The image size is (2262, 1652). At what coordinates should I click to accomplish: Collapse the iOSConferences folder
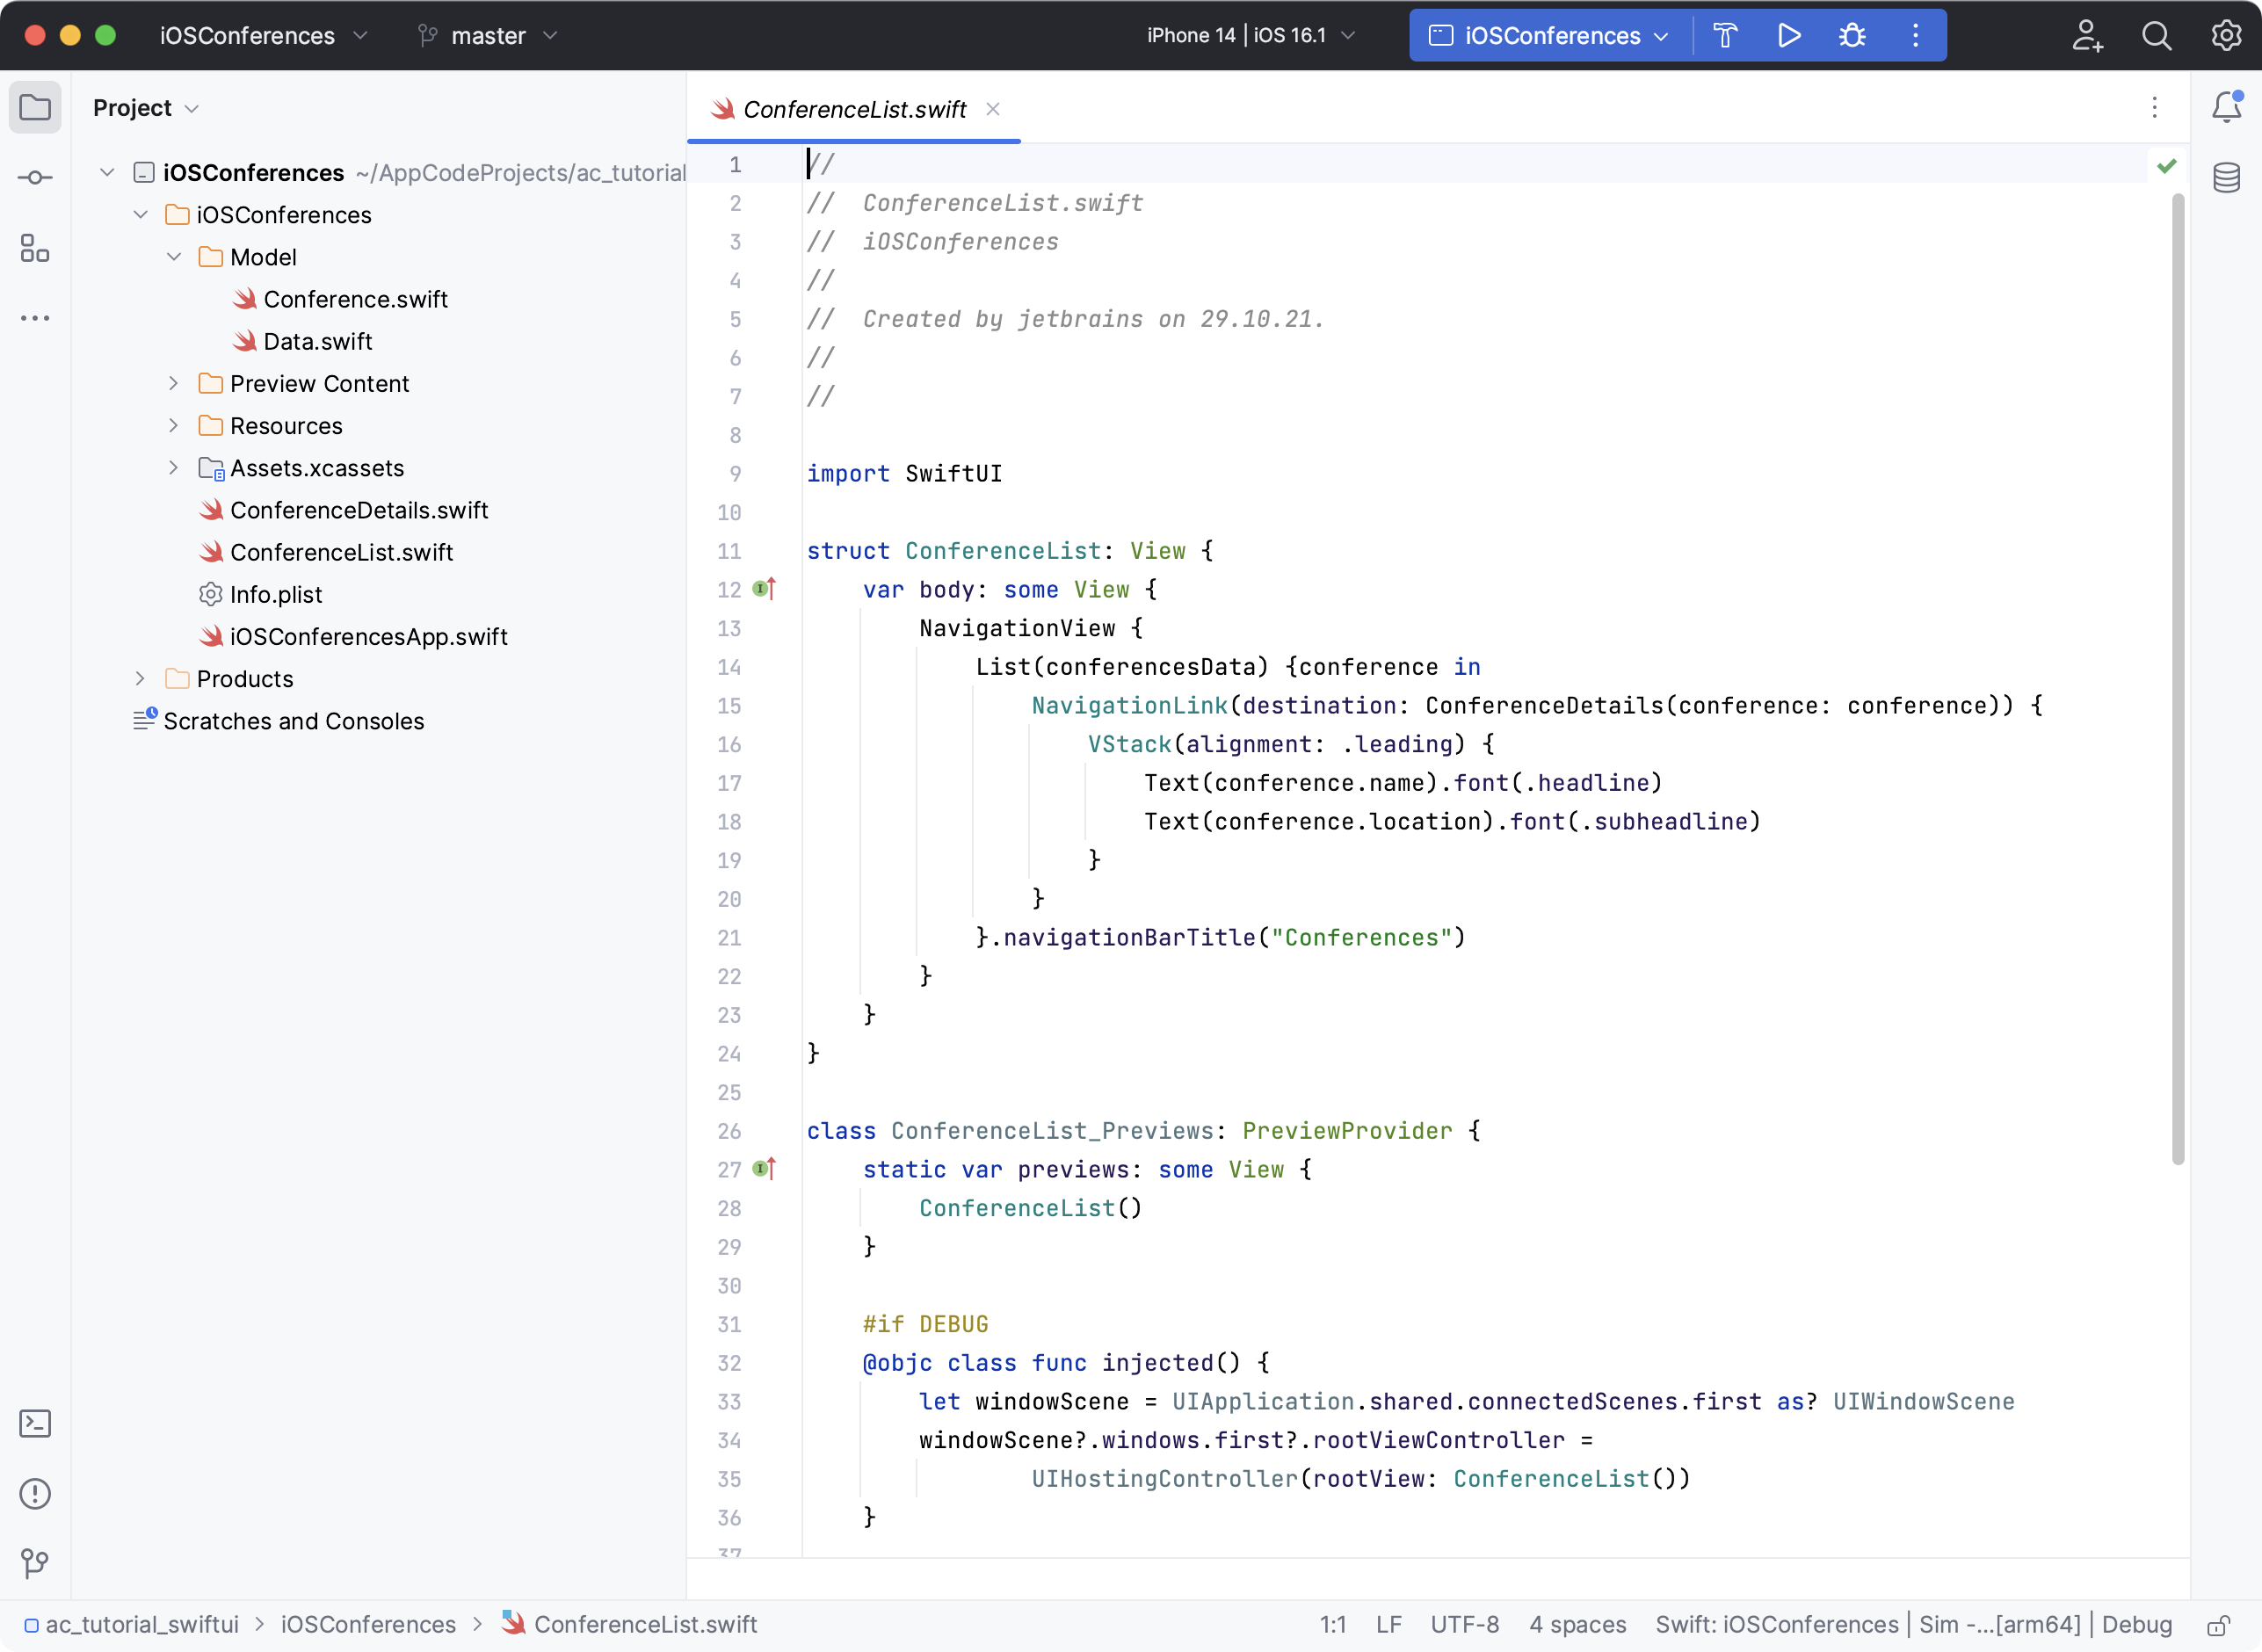coord(141,215)
